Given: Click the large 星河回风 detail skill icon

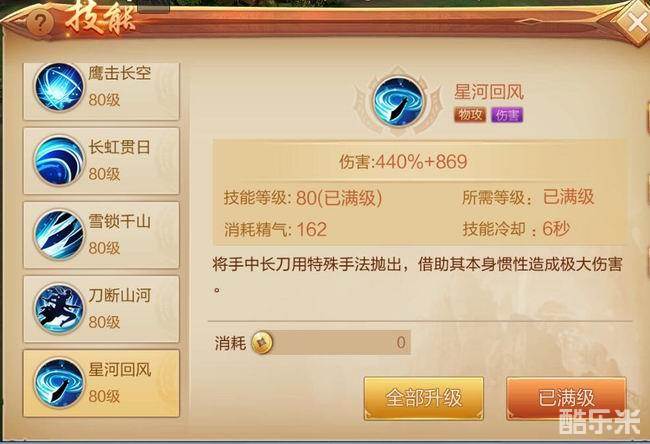Looking at the screenshot, I should point(398,101).
